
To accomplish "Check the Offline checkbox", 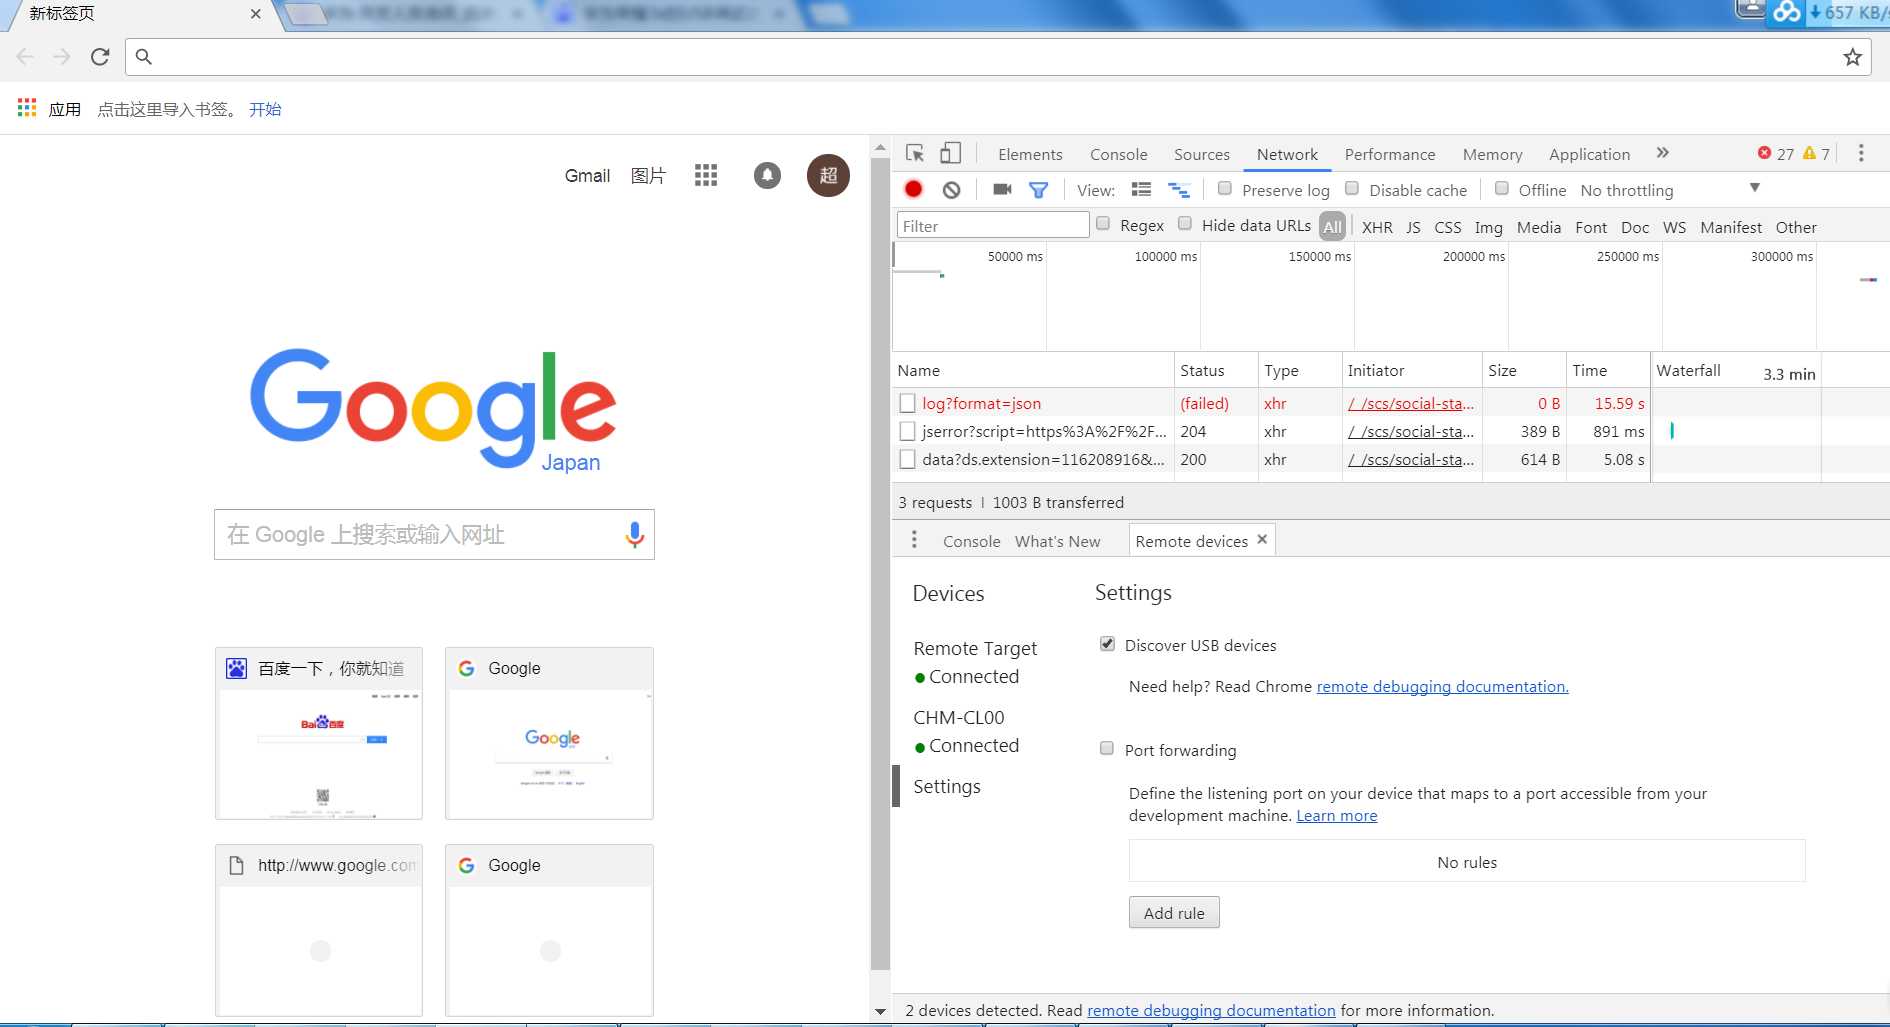I will tap(1501, 188).
